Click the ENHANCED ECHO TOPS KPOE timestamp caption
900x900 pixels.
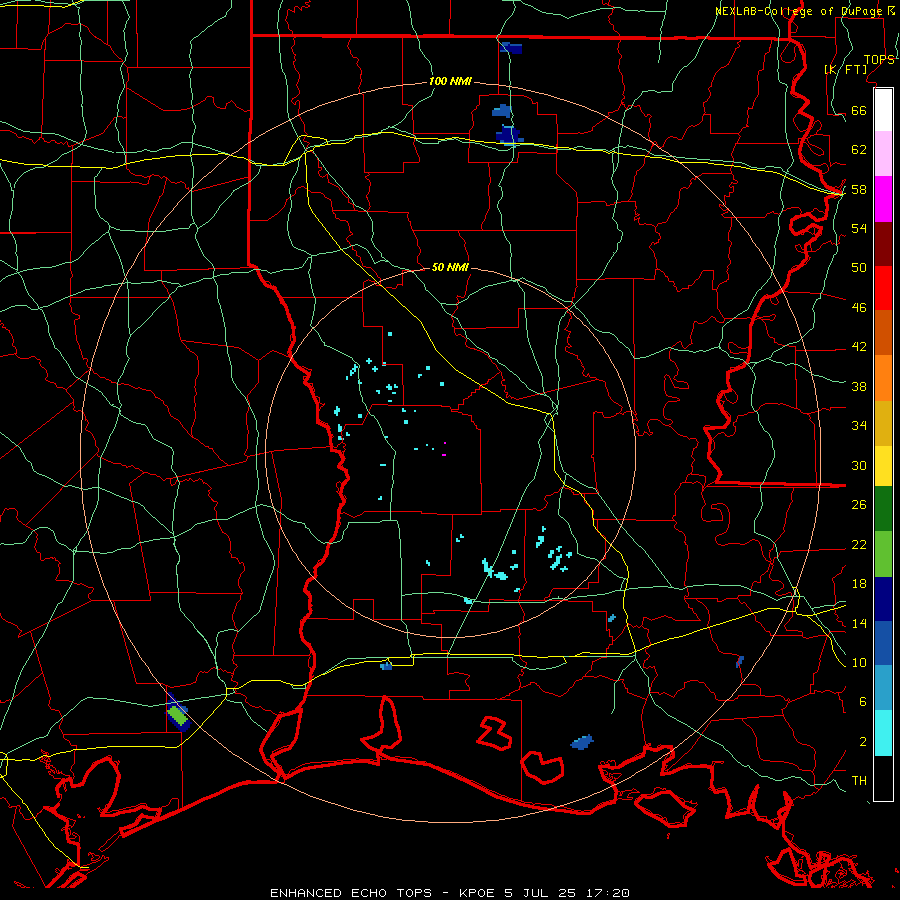click(x=450, y=893)
